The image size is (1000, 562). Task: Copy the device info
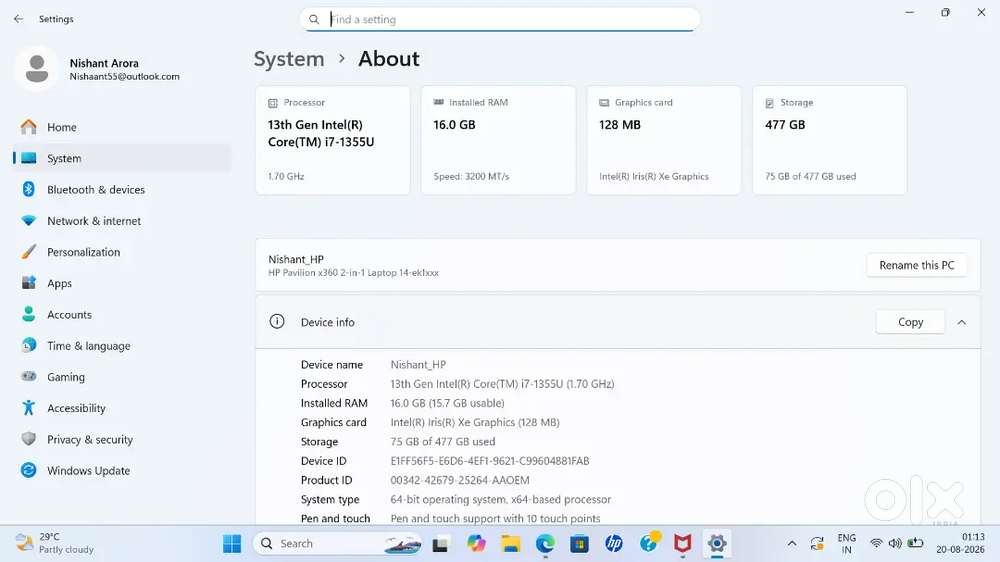(x=910, y=322)
